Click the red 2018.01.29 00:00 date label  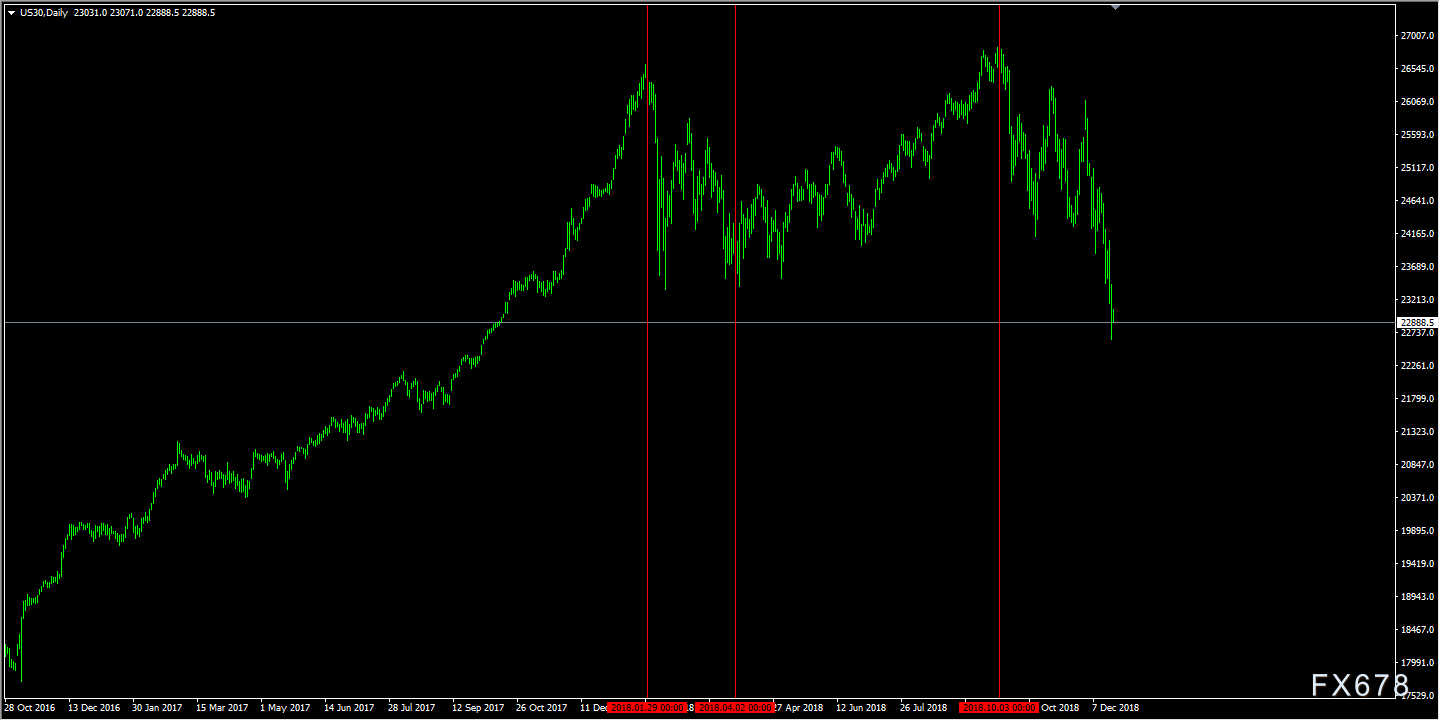(x=648, y=708)
